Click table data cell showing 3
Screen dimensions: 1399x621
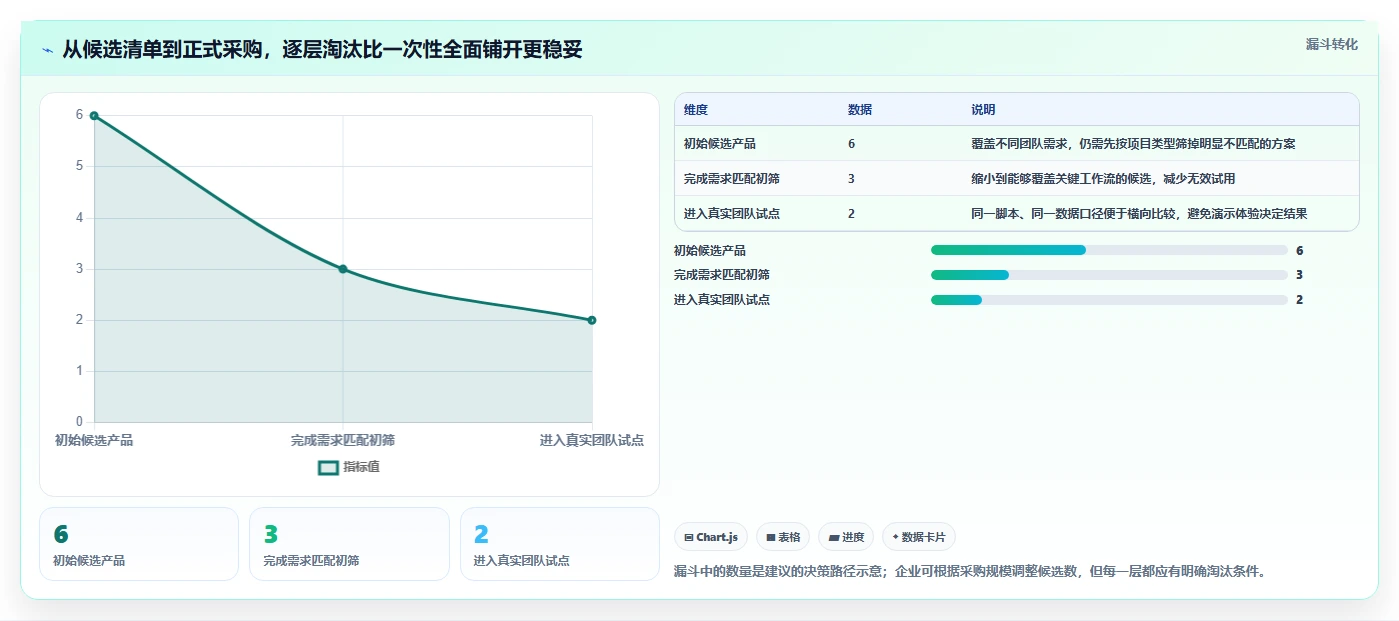(x=851, y=179)
